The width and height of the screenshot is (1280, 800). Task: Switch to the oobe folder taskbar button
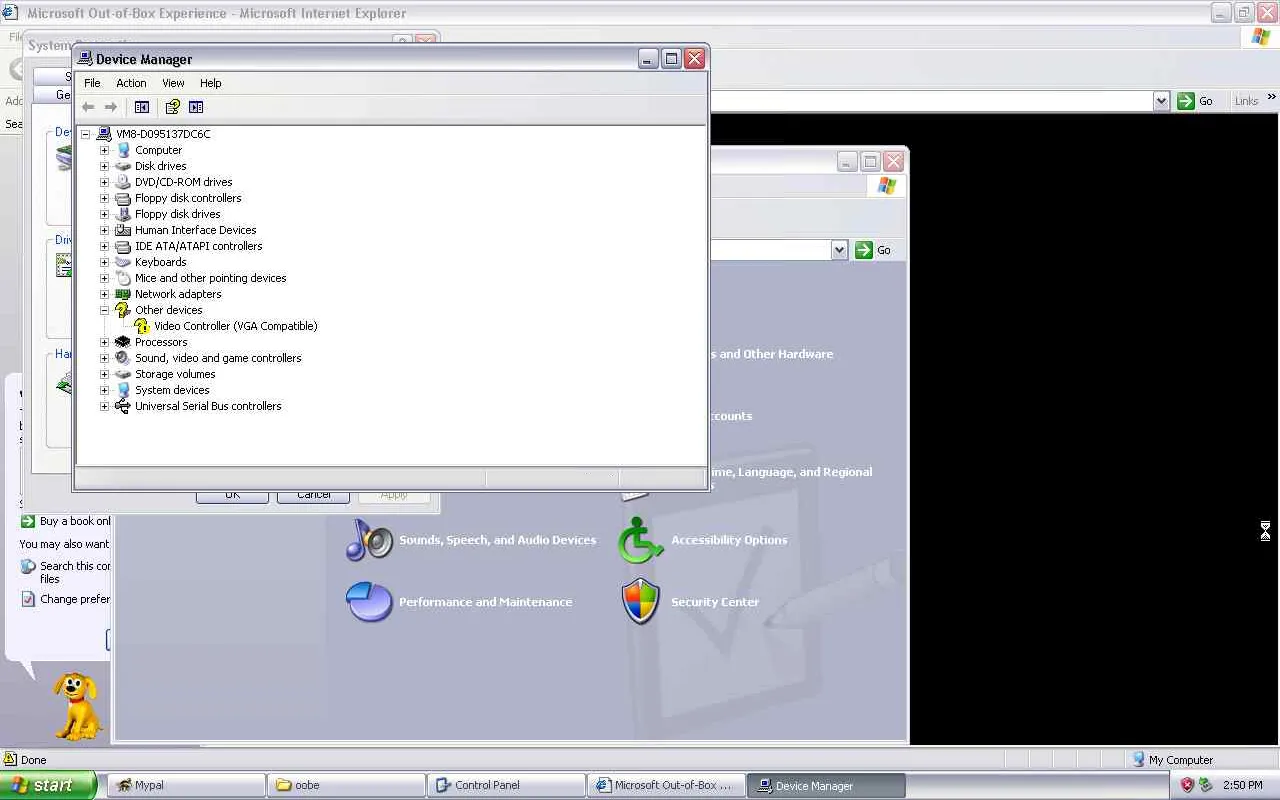pos(345,785)
